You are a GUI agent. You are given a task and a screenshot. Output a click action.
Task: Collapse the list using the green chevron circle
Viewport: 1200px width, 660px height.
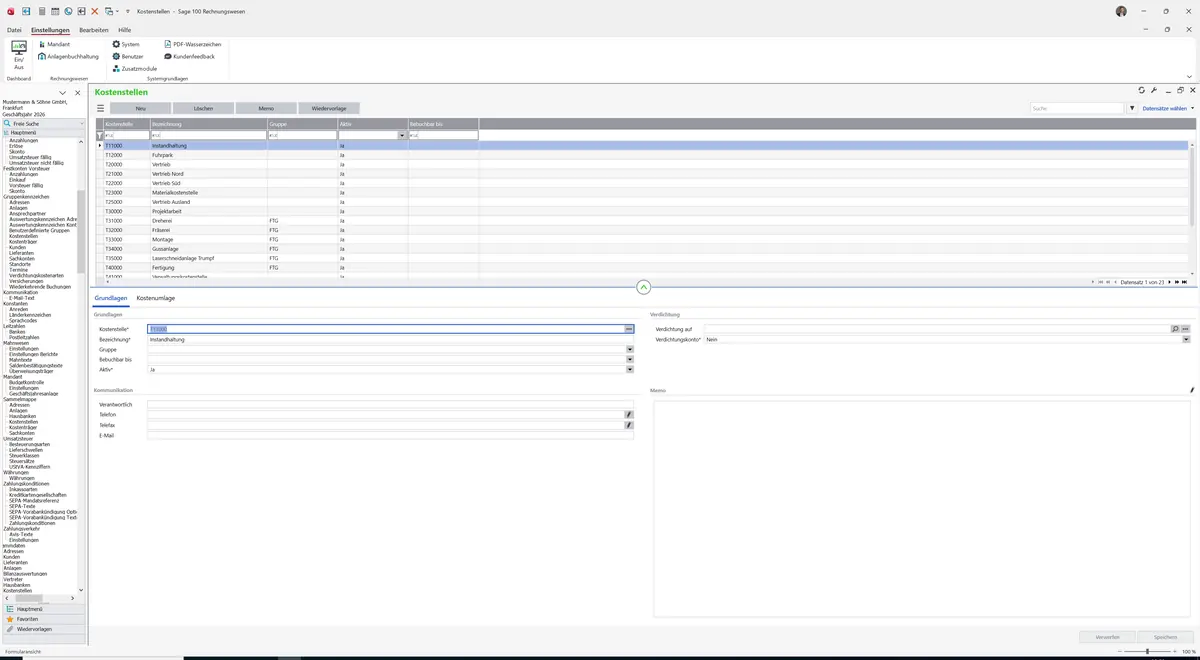coord(643,287)
